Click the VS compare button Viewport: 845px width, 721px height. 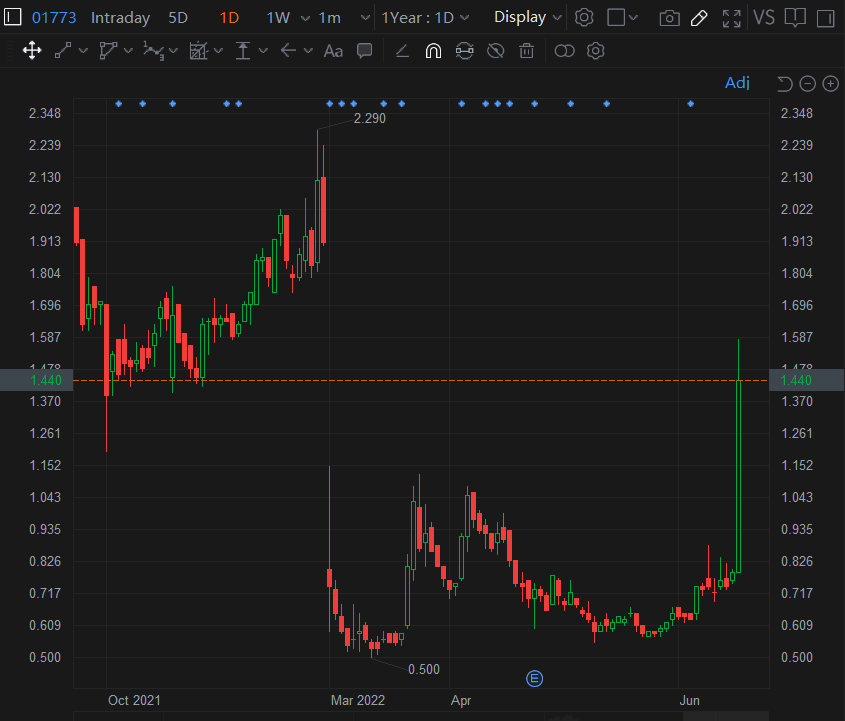tap(764, 18)
